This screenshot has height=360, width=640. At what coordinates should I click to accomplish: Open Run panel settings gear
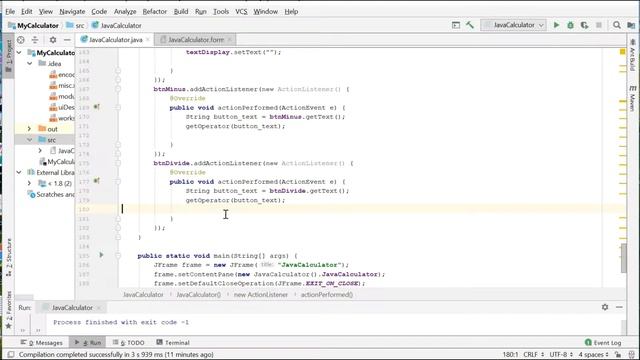[605, 307]
